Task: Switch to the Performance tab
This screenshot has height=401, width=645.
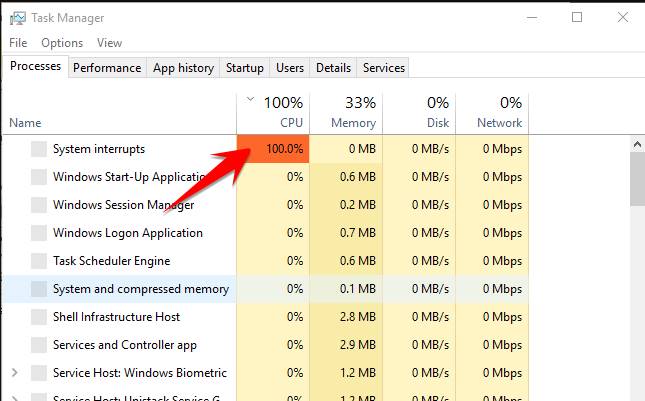Action: 107,68
